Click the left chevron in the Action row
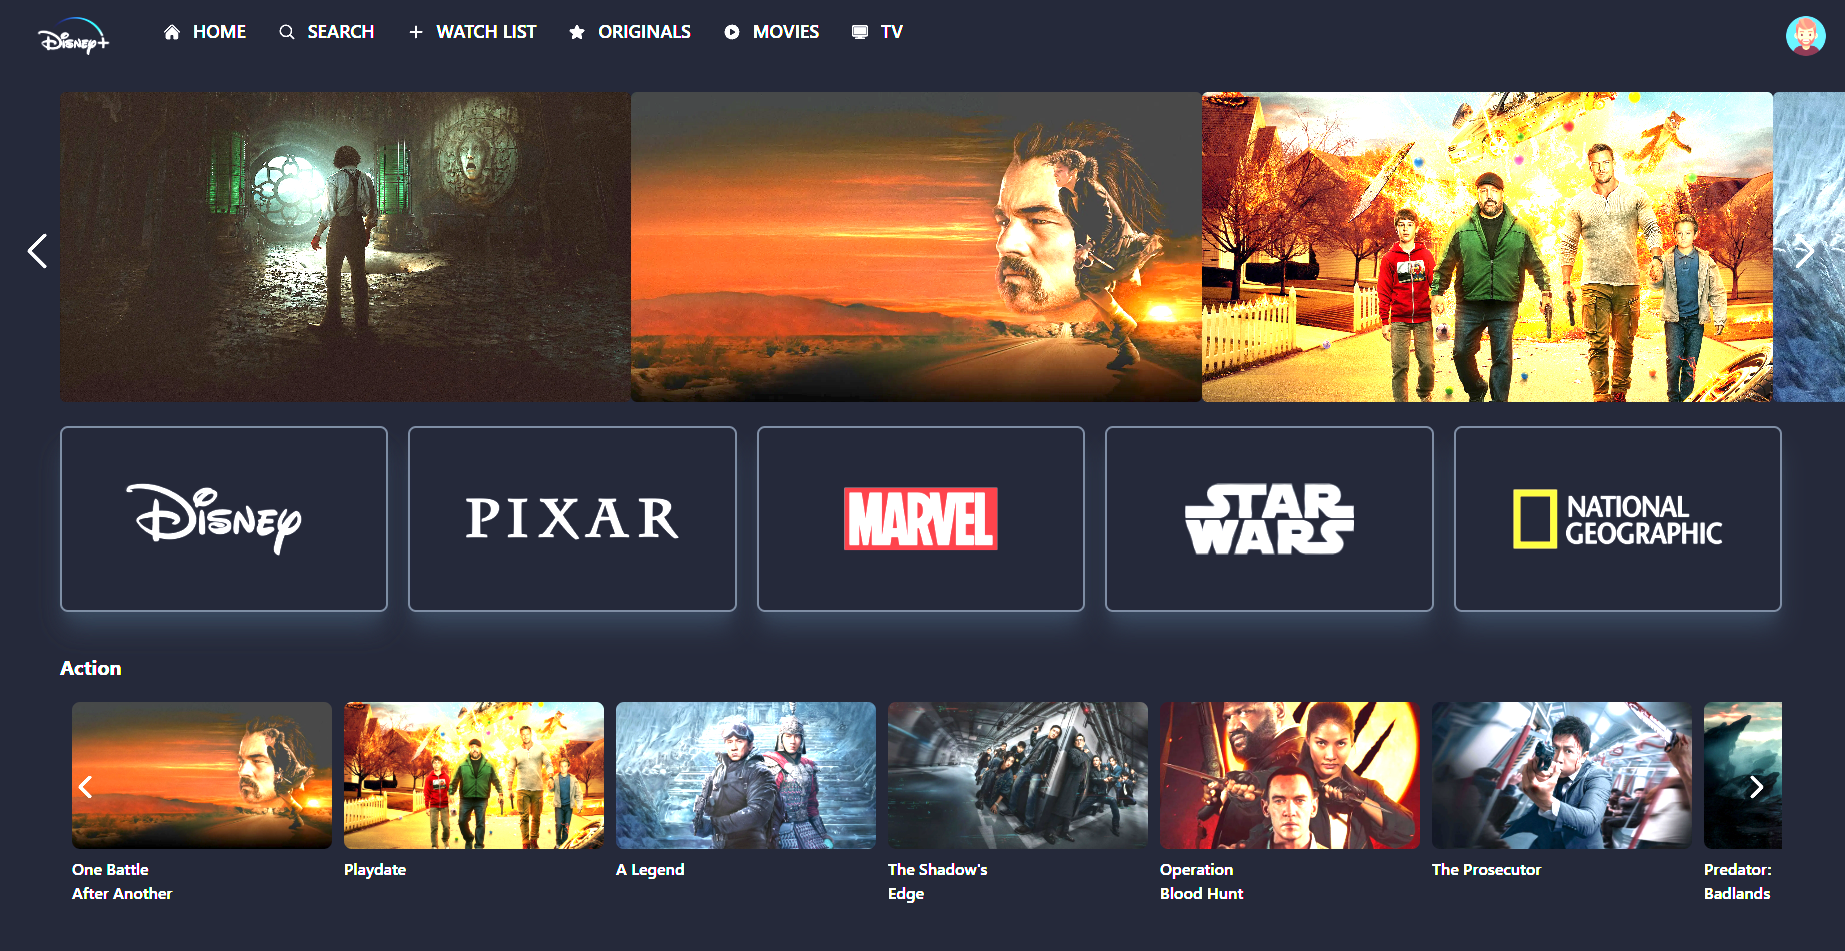This screenshot has width=1845, height=951. pyautogui.click(x=85, y=788)
